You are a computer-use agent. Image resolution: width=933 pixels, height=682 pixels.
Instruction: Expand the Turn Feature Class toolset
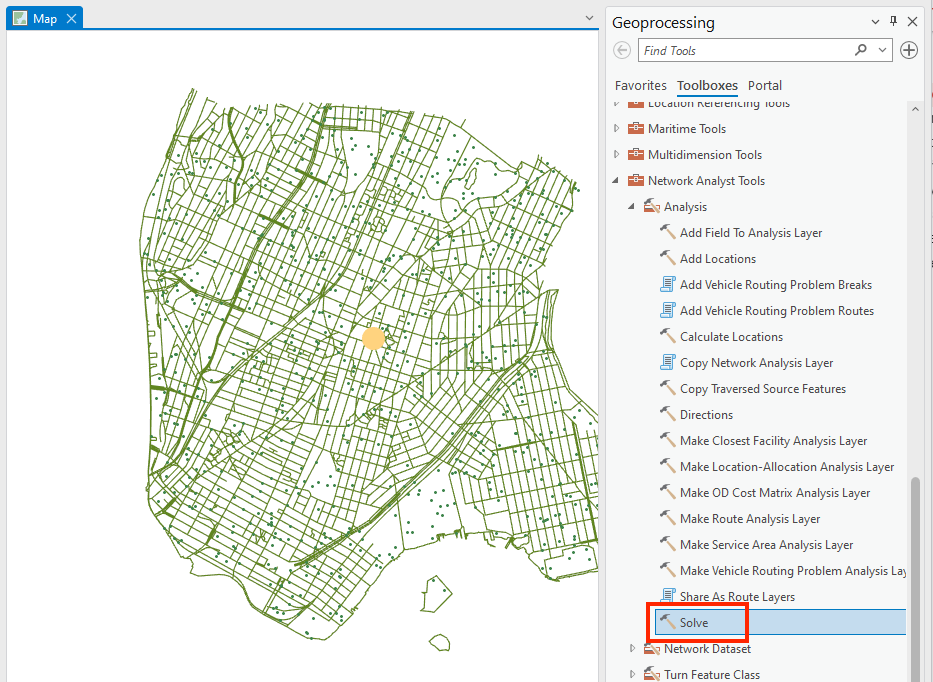pos(633,674)
